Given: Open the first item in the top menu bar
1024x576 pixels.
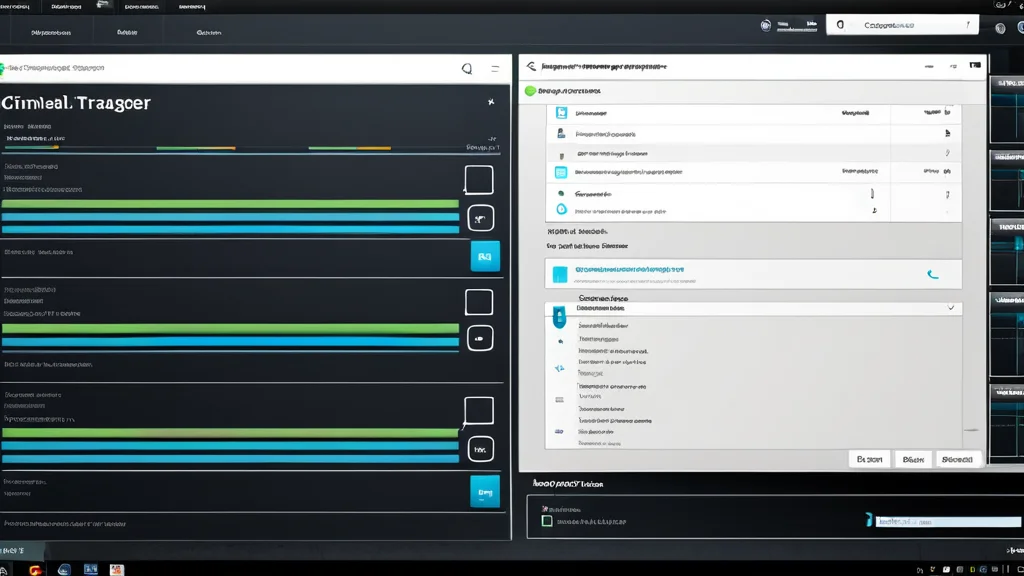Looking at the screenshot, I should (14, 7).
